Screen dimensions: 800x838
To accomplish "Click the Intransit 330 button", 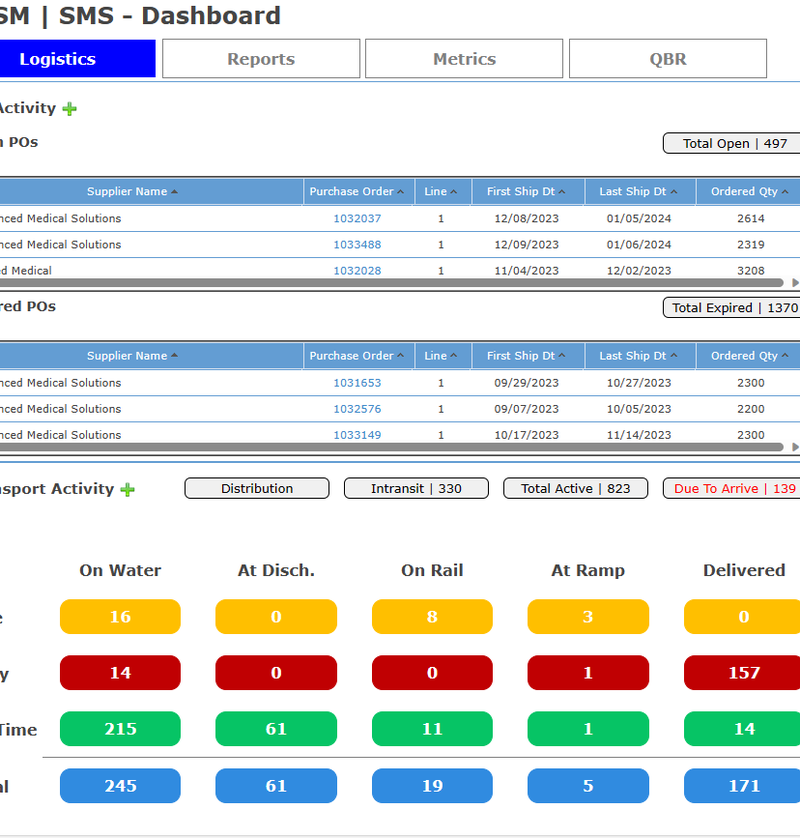I will [416, 489].
